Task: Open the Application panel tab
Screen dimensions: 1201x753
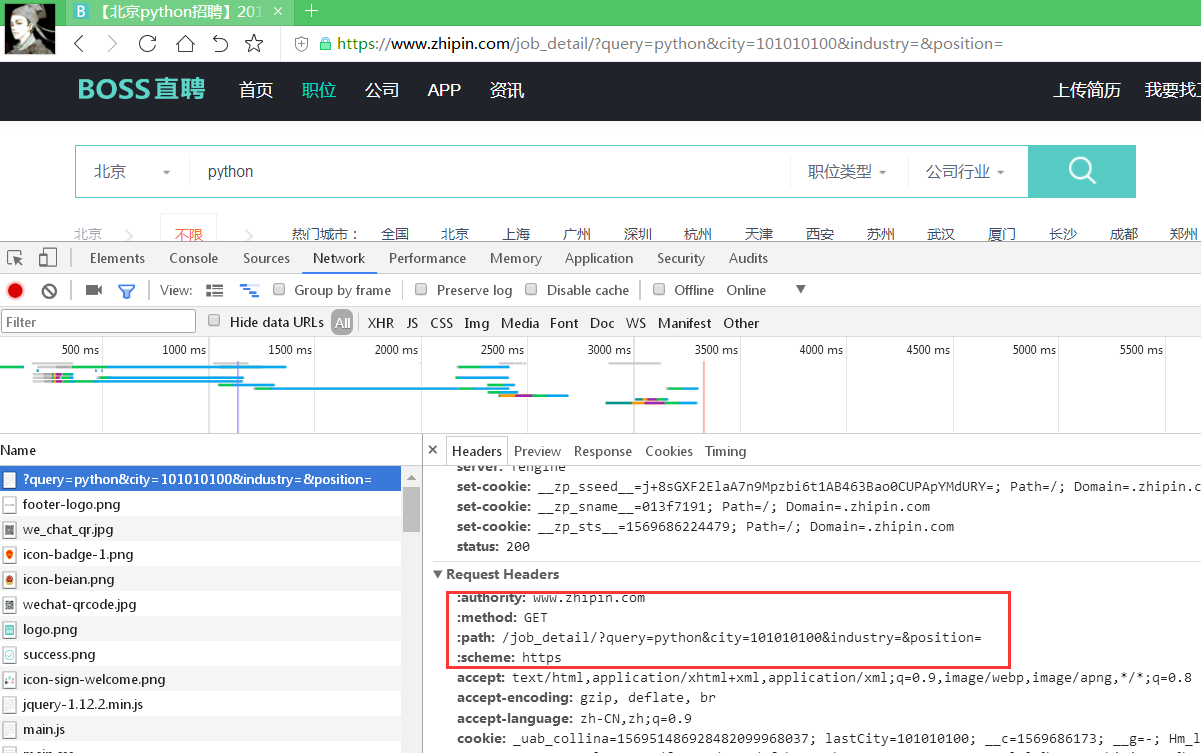Action: (599, 258)
